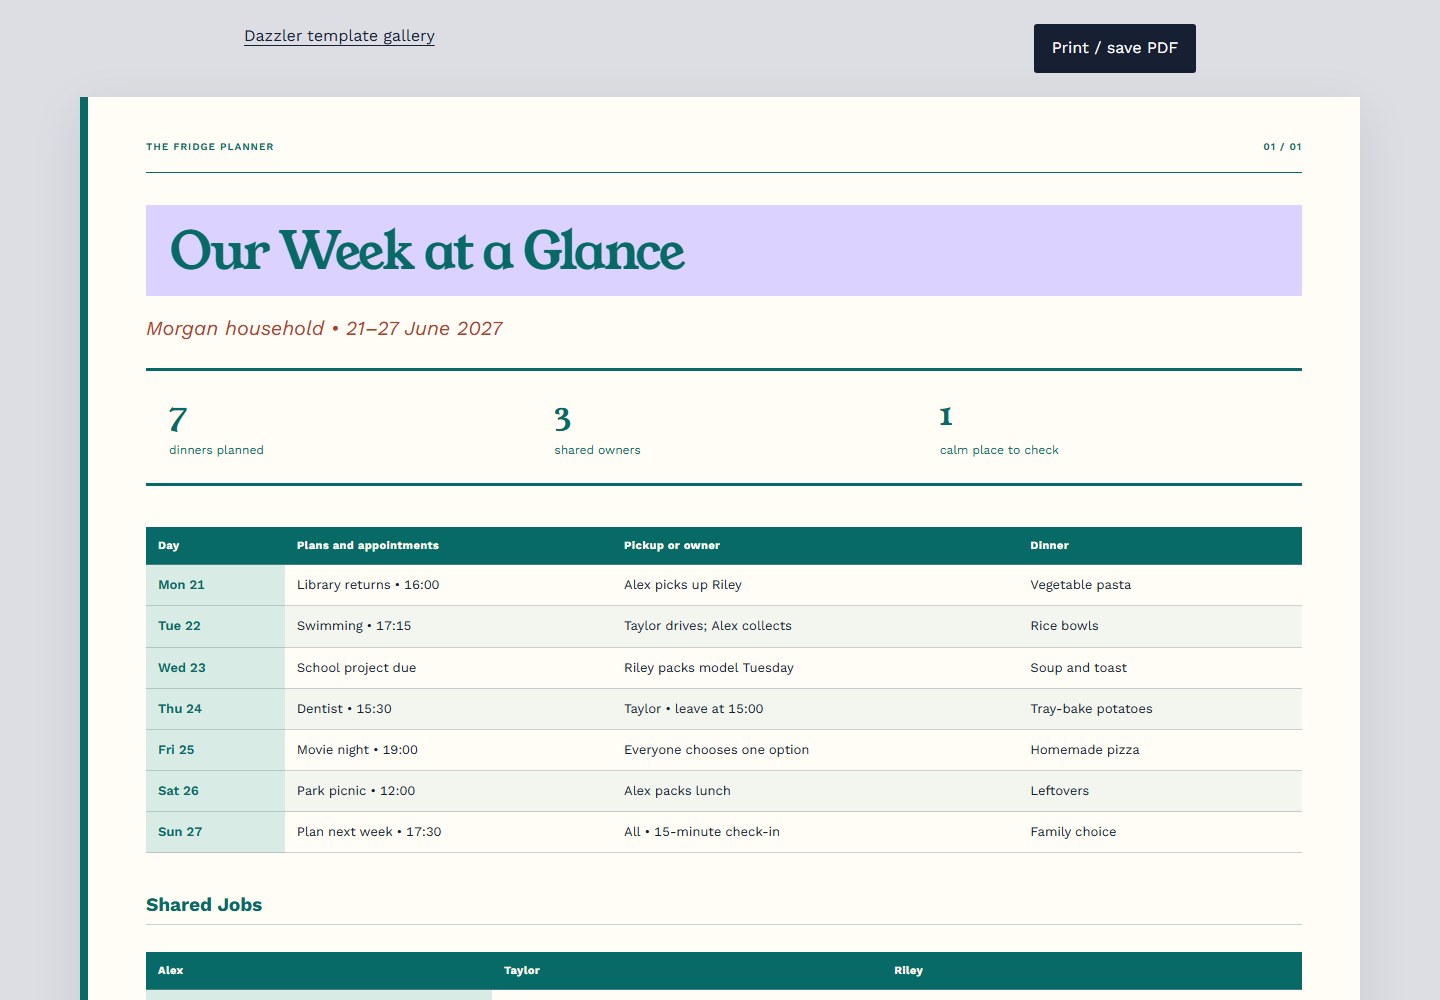The height and width of the screenshot is (1000, 1440).
Task: Select the 'Wed 23' day cell
Action: point(215,668)
